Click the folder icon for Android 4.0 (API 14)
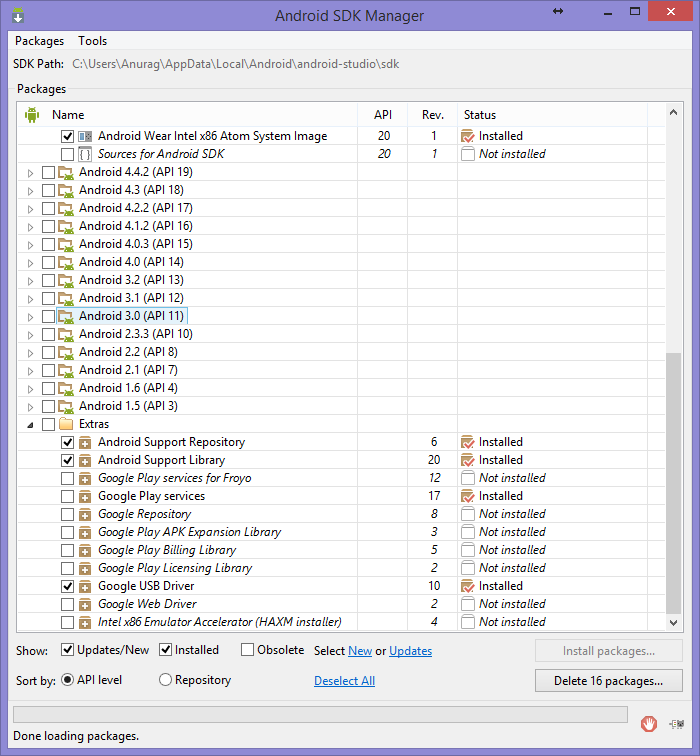The height and width of the screenshot is (756, 700). click(x=66, y=262)
